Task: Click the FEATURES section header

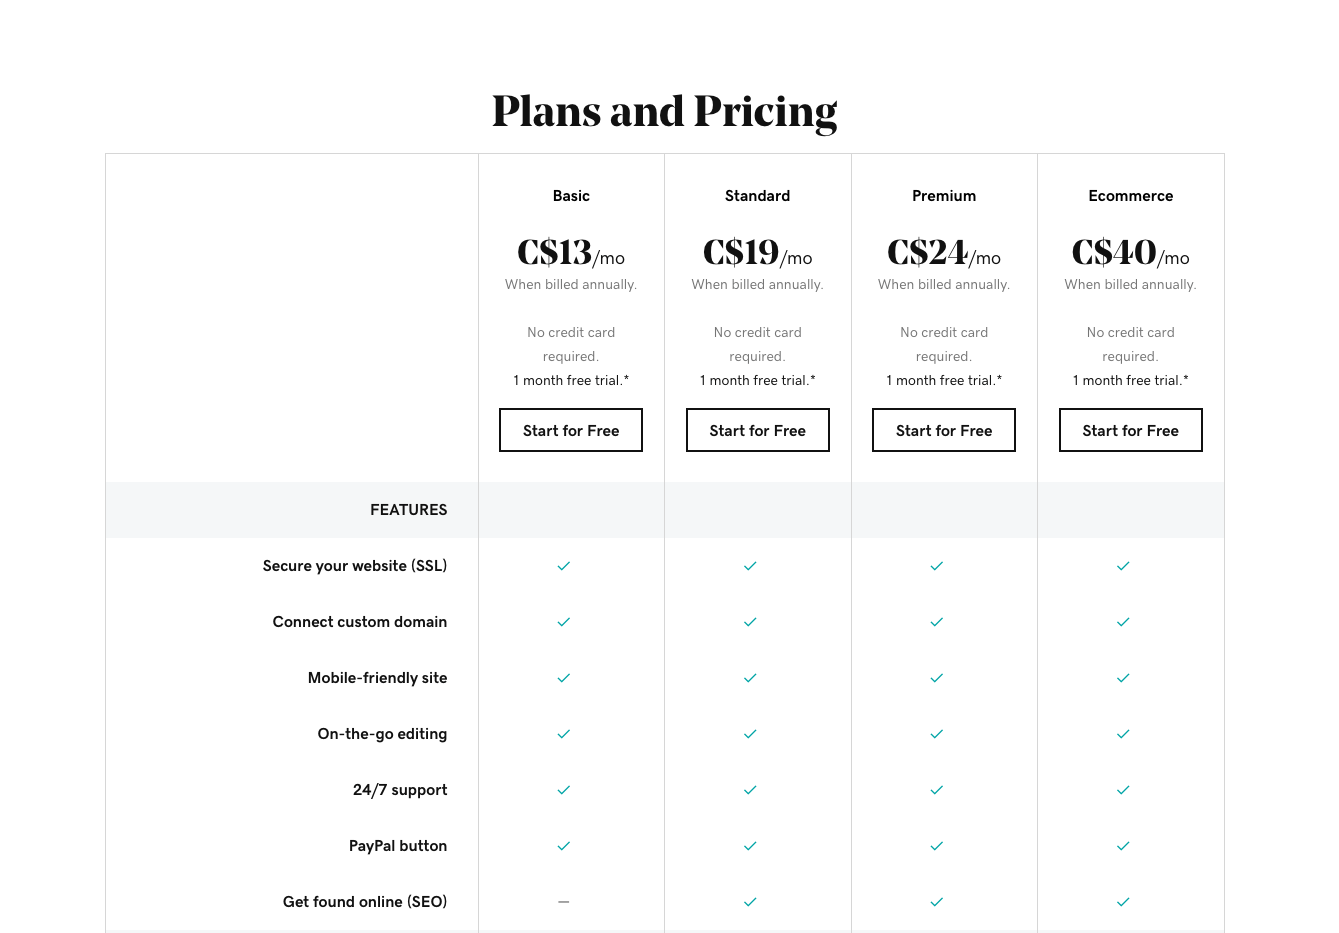Action: coord(409,510)
